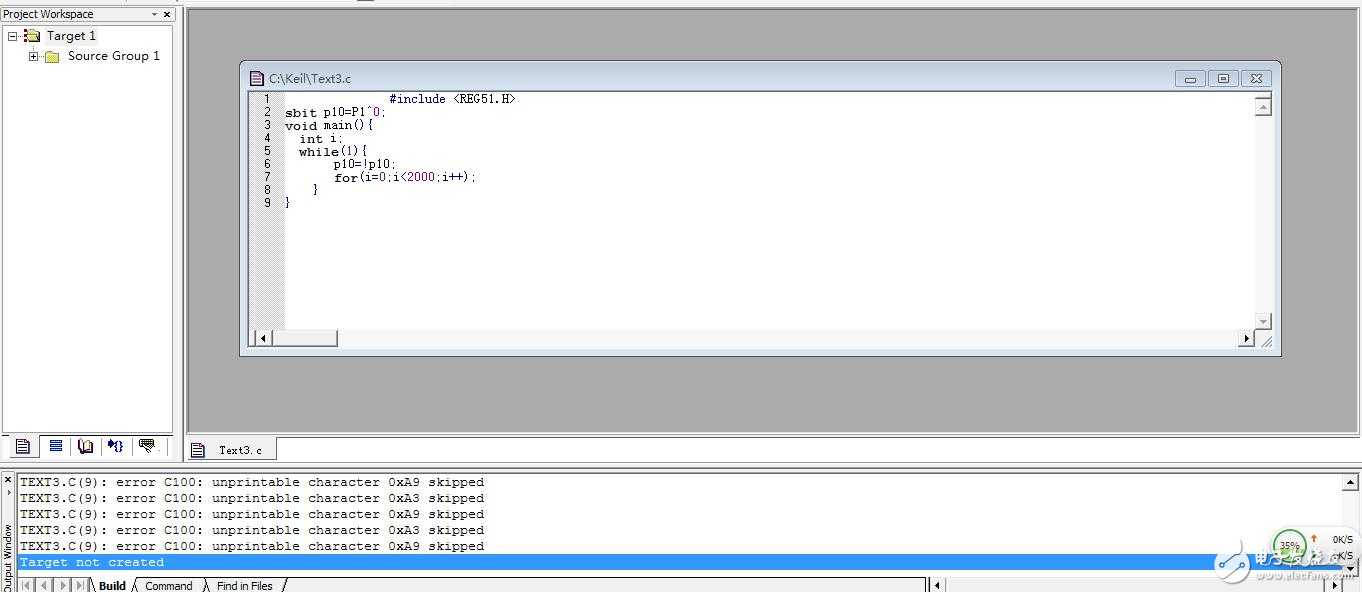Click the editor vertical scroll up arrow
This screenshot has height=592, width=1362.
(1263, 106)
